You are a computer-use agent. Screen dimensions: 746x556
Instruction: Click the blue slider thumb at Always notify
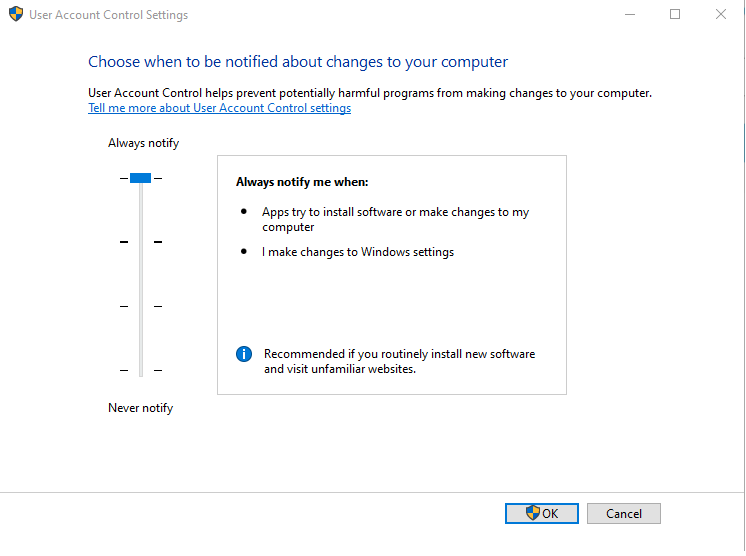point(140,178)
